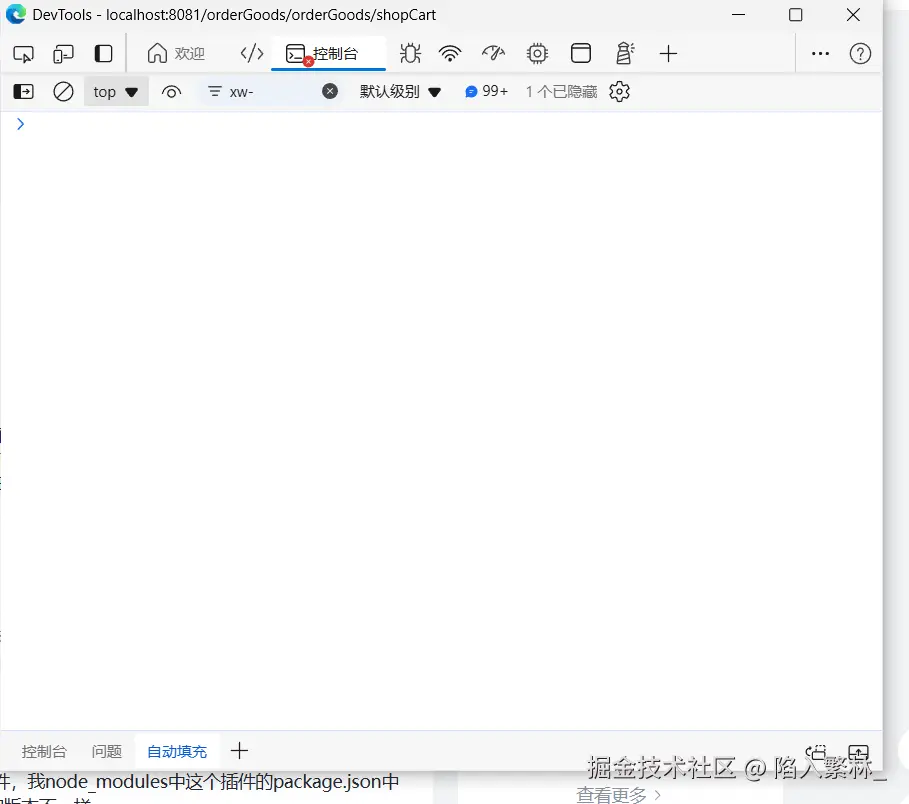Open the Network panel wifi icon
This screenshot has height=804, width=909.
tap(450, 54)
